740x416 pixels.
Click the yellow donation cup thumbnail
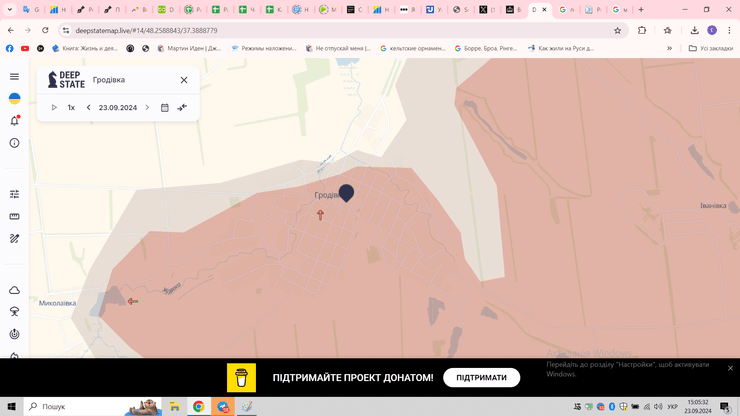coord(241,378)
